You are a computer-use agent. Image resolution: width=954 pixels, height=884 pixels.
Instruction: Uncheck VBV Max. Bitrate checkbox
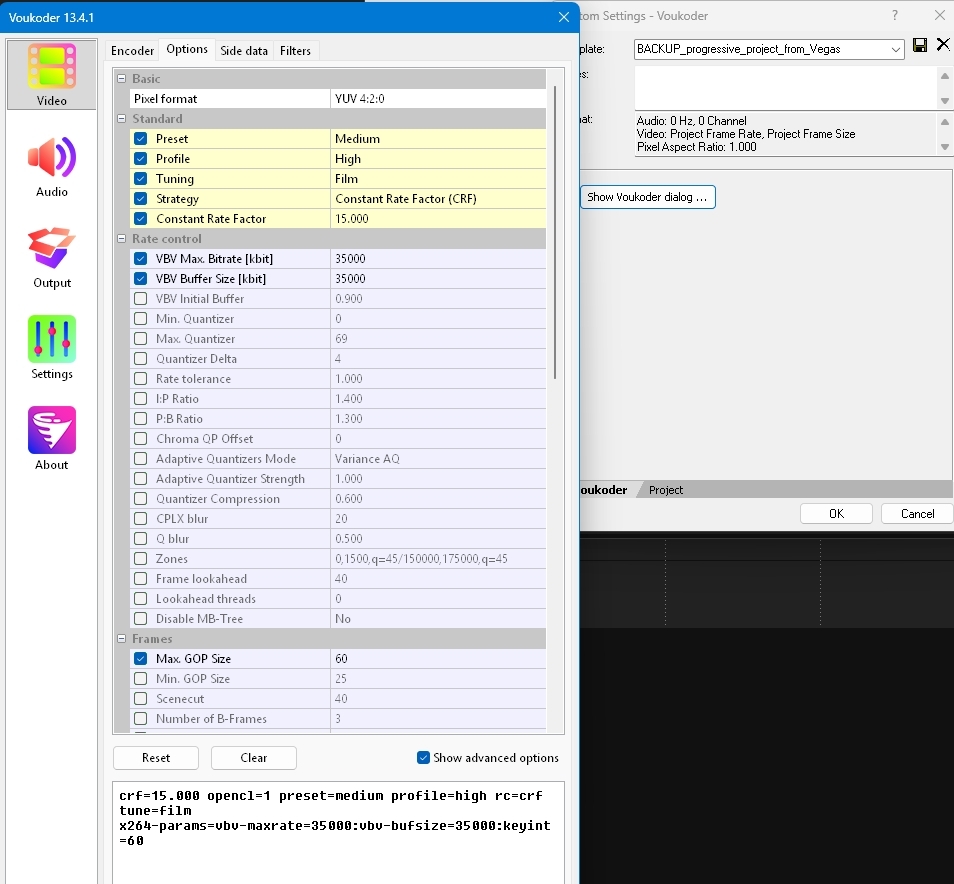click(x=141, y=259)
